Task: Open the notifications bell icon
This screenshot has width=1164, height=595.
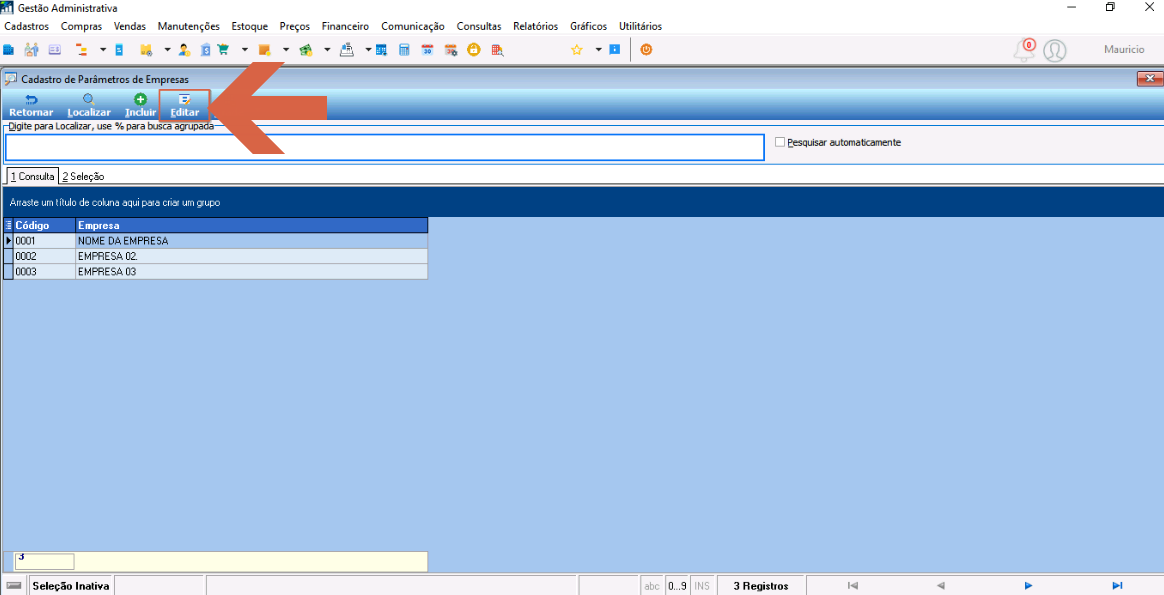Action: click(x=1024, y=50)
